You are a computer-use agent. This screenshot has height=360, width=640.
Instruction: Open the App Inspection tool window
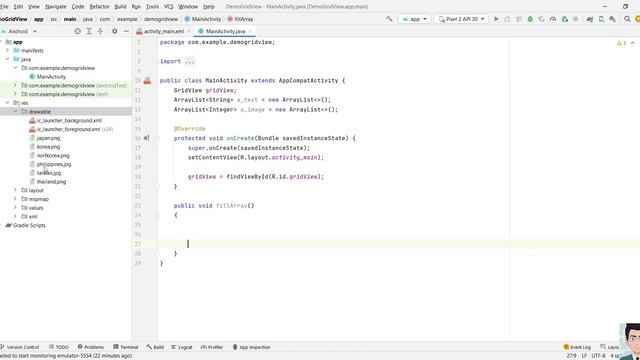coord(251,347)
